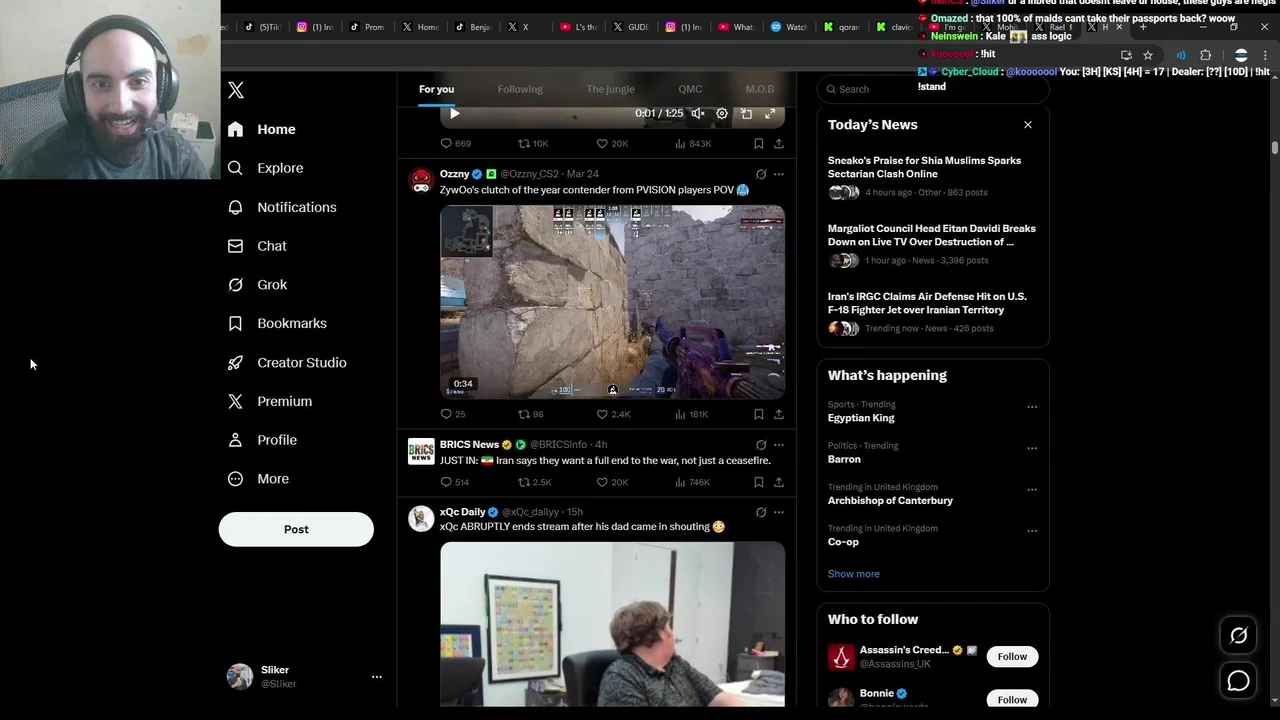Expand the More menu in sidebar

point(259,479)
